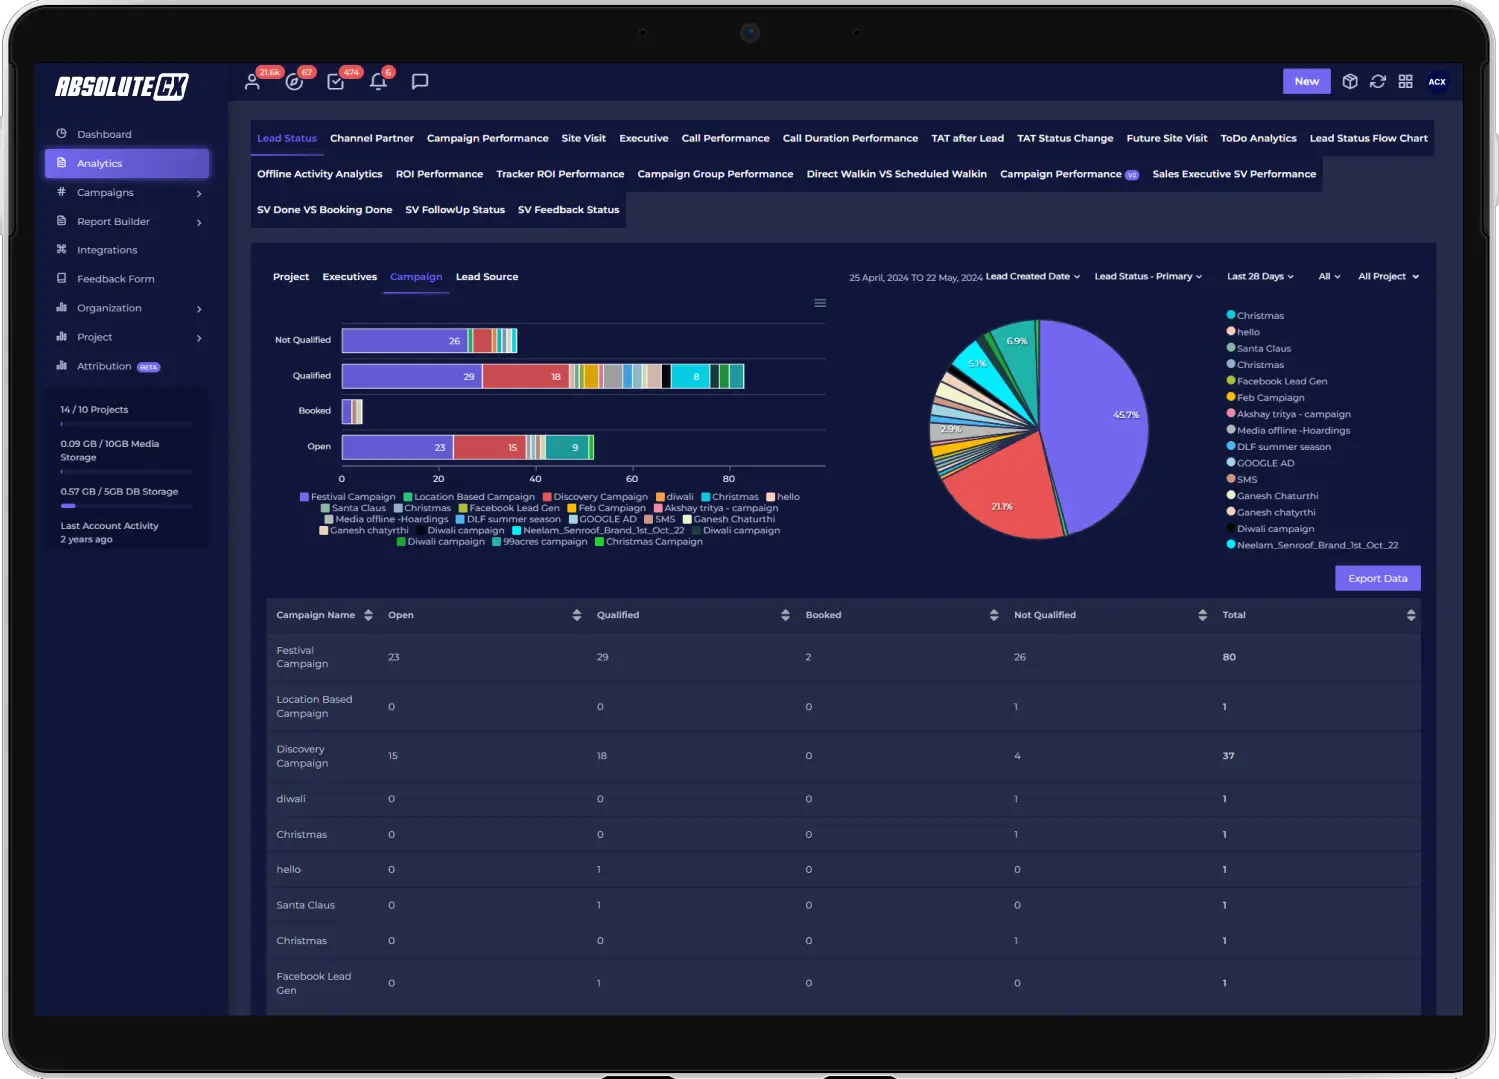Toggle GOOGLE AD in pie chart legend

coord(1260,463)
